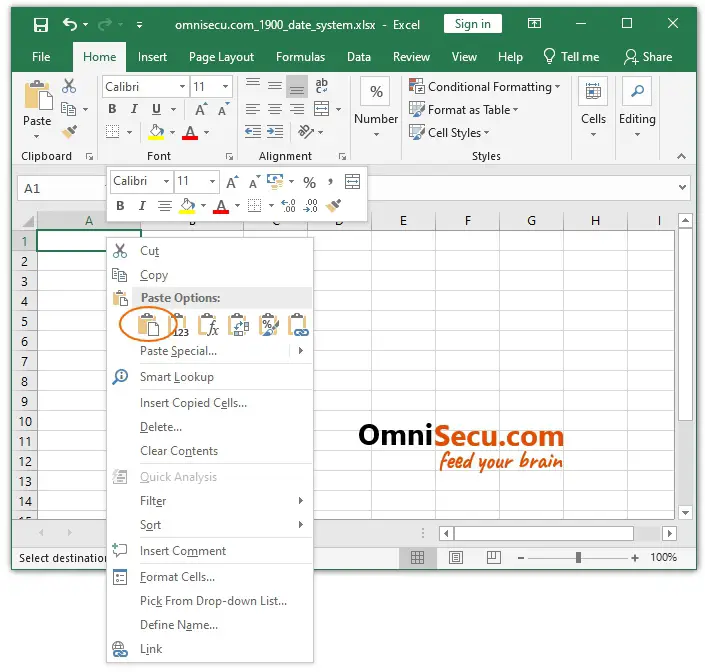Click the Undo arrow icon
The height and width of the screenshot is (672, 705).
coord(70,24)
